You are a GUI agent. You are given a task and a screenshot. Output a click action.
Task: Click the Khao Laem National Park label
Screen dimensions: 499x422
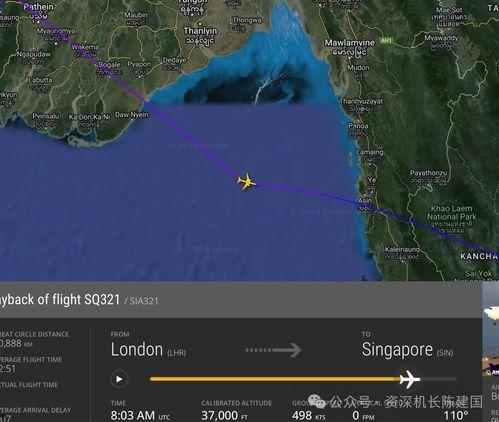click(452, 213)
